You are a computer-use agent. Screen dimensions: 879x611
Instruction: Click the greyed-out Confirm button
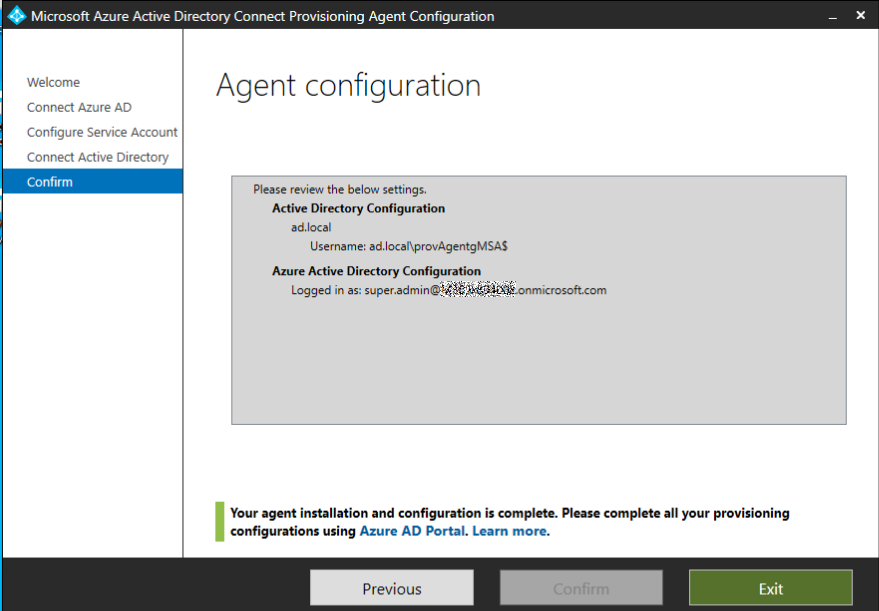coord(581,588)
